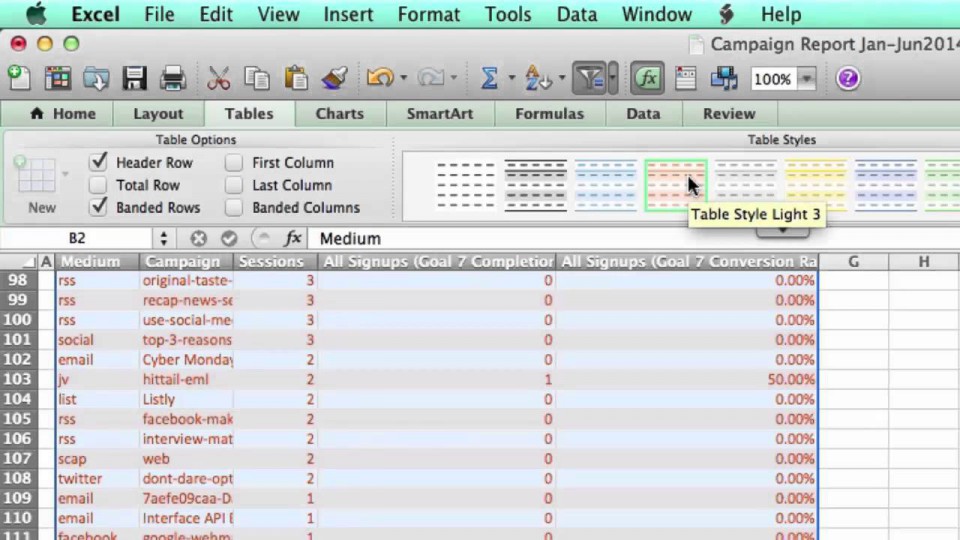Open the formula builder fx icon
Viewport: 960px width, 540px height.
click(x=293, y=238)
